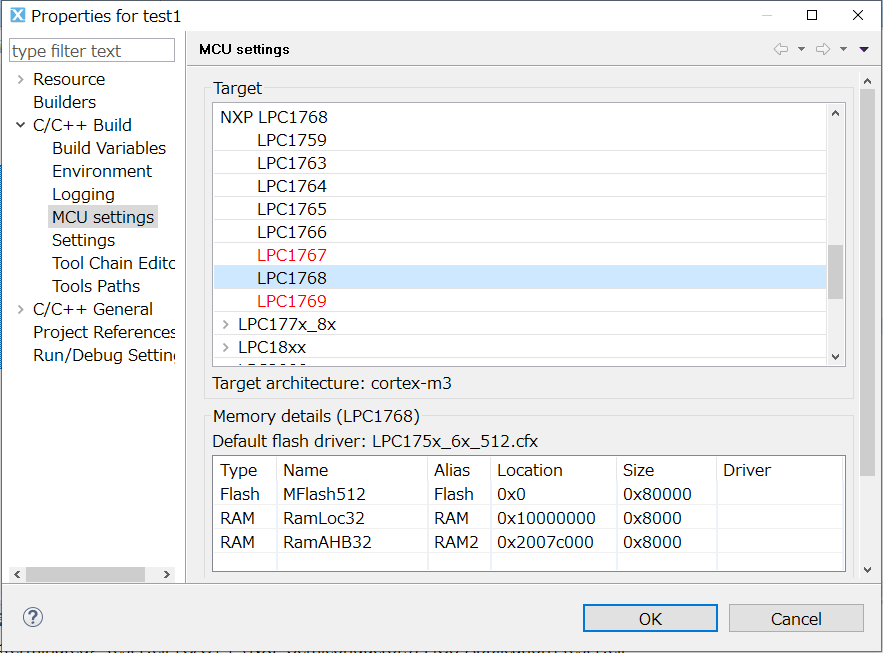Select Builders in the properties tree

64,102
